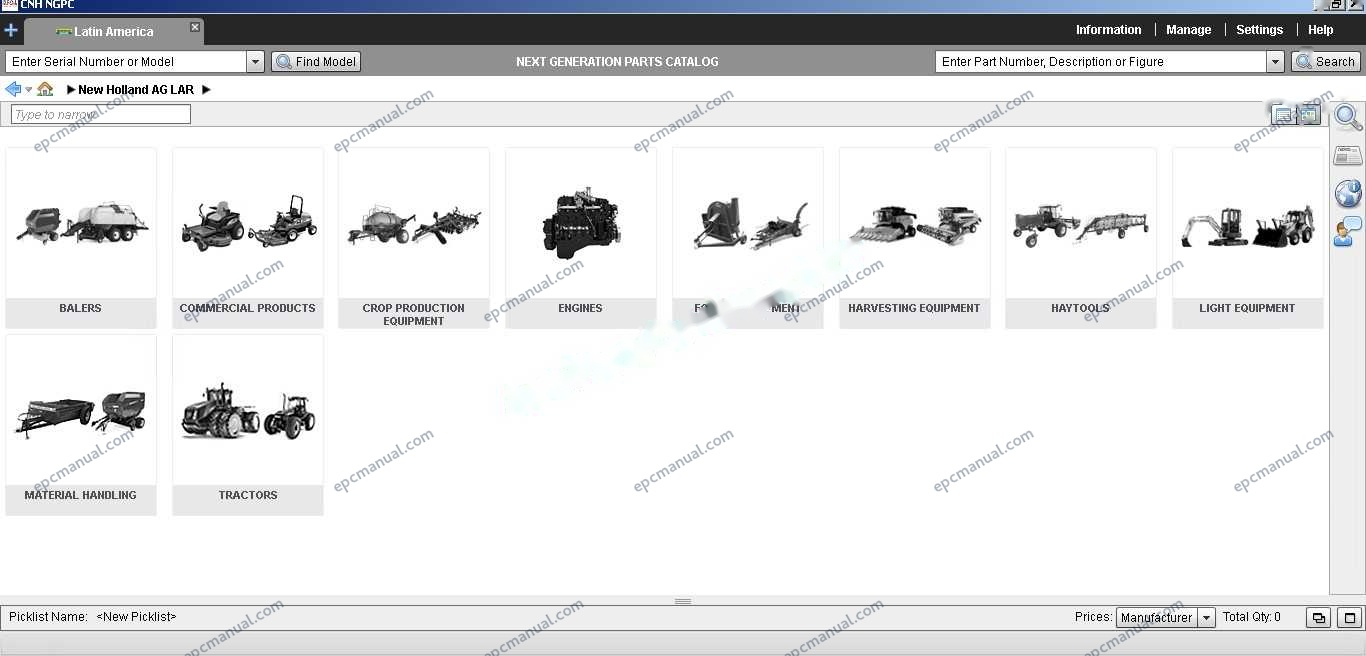Click the ENGINES label
The image size is (1366, 656).
point(581,308)
